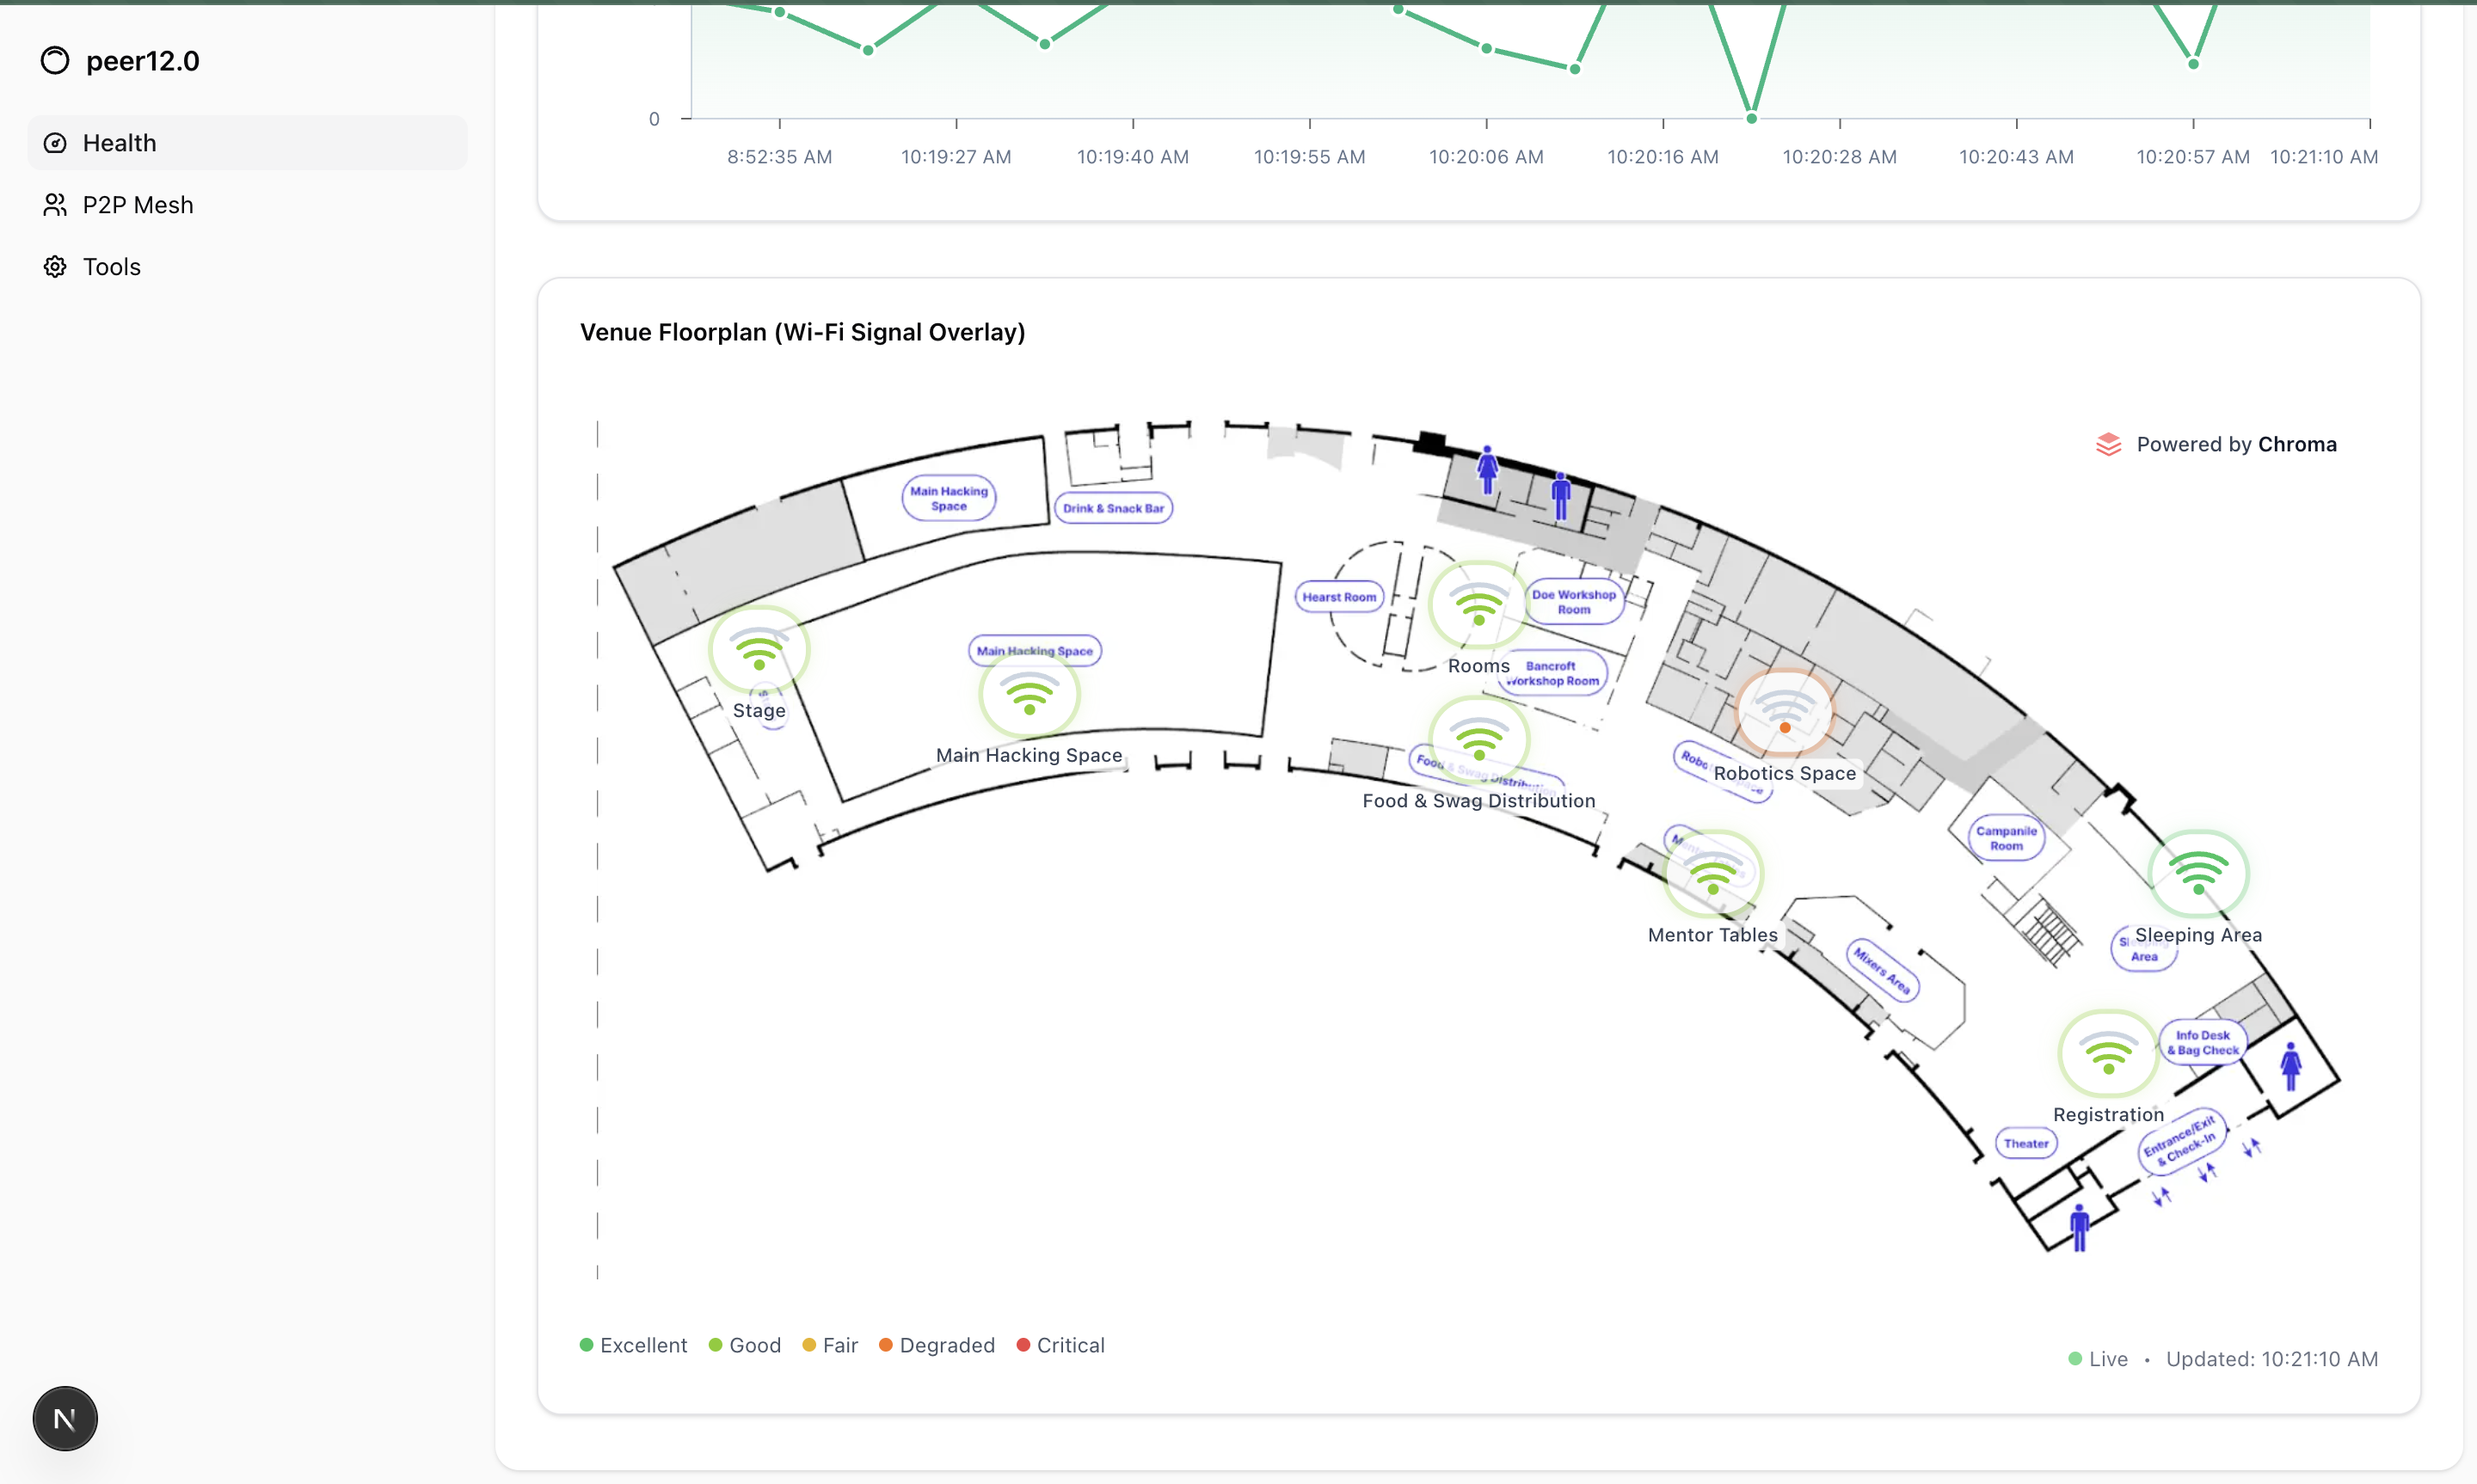2477x1484 pixels.
Task: Click the peer12.0 logo icon
Action: pyautogui.click(x=55, y=61)
